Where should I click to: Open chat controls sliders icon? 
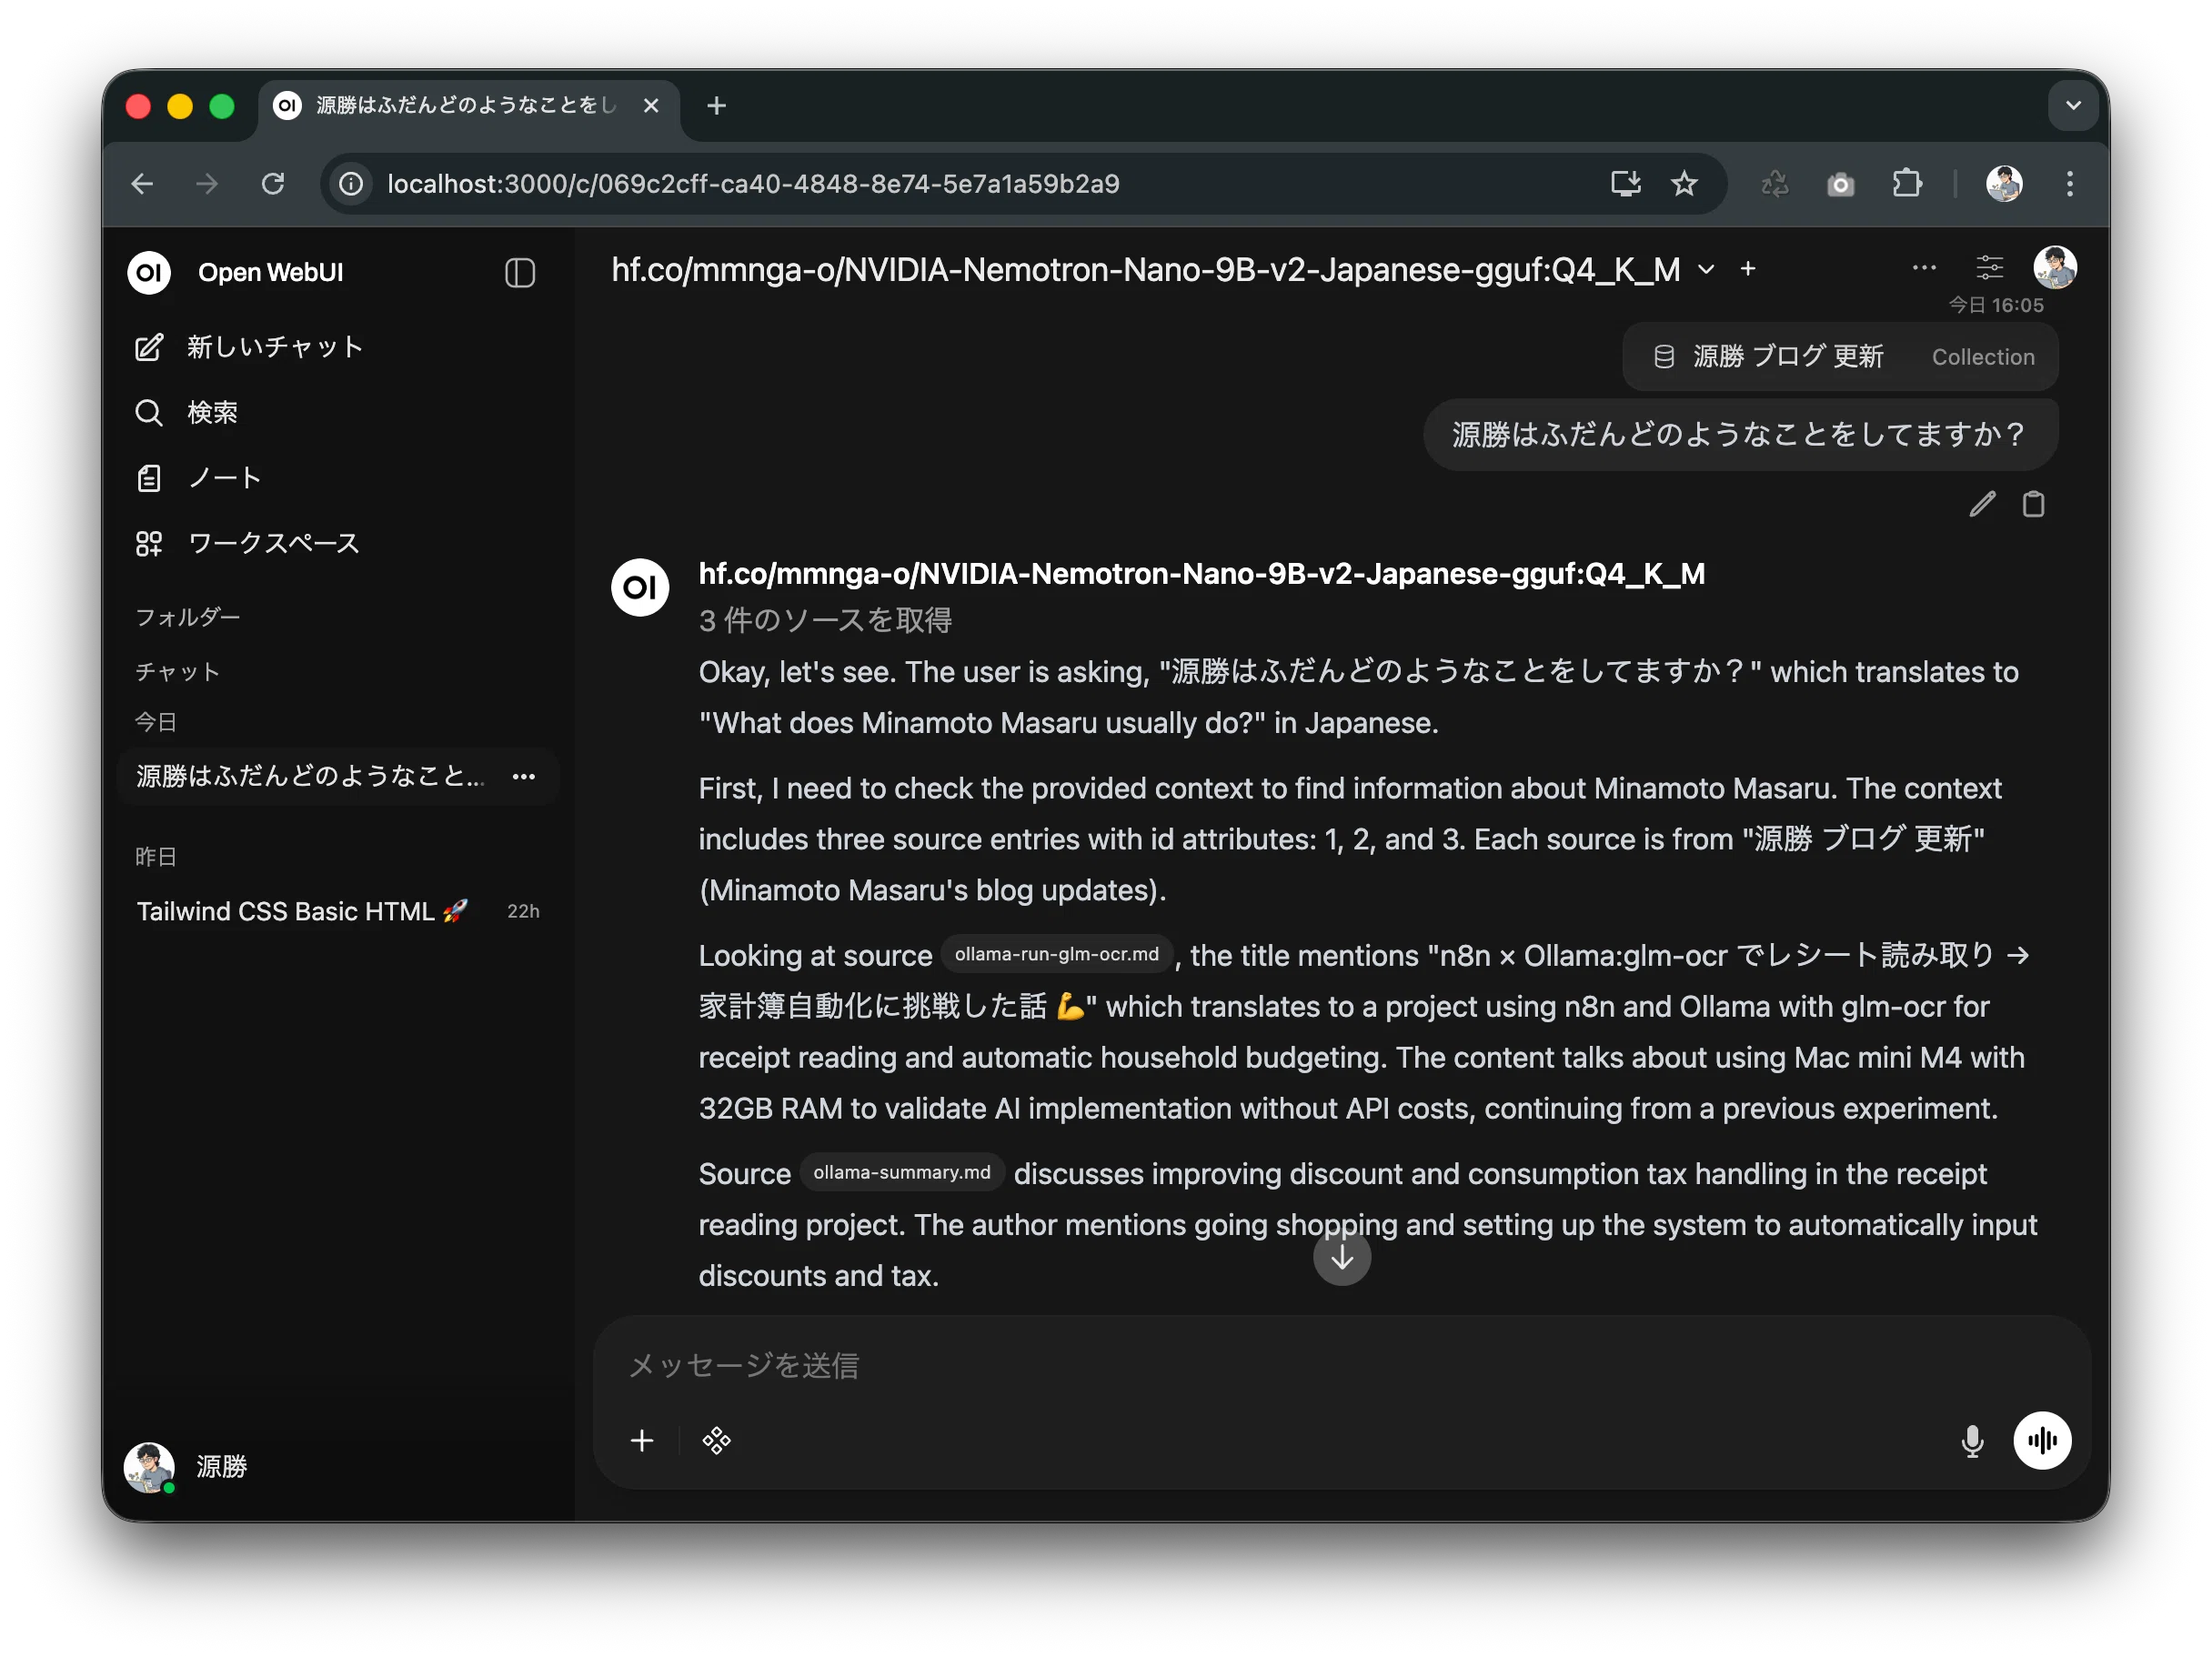click(x=1989, y=267)
